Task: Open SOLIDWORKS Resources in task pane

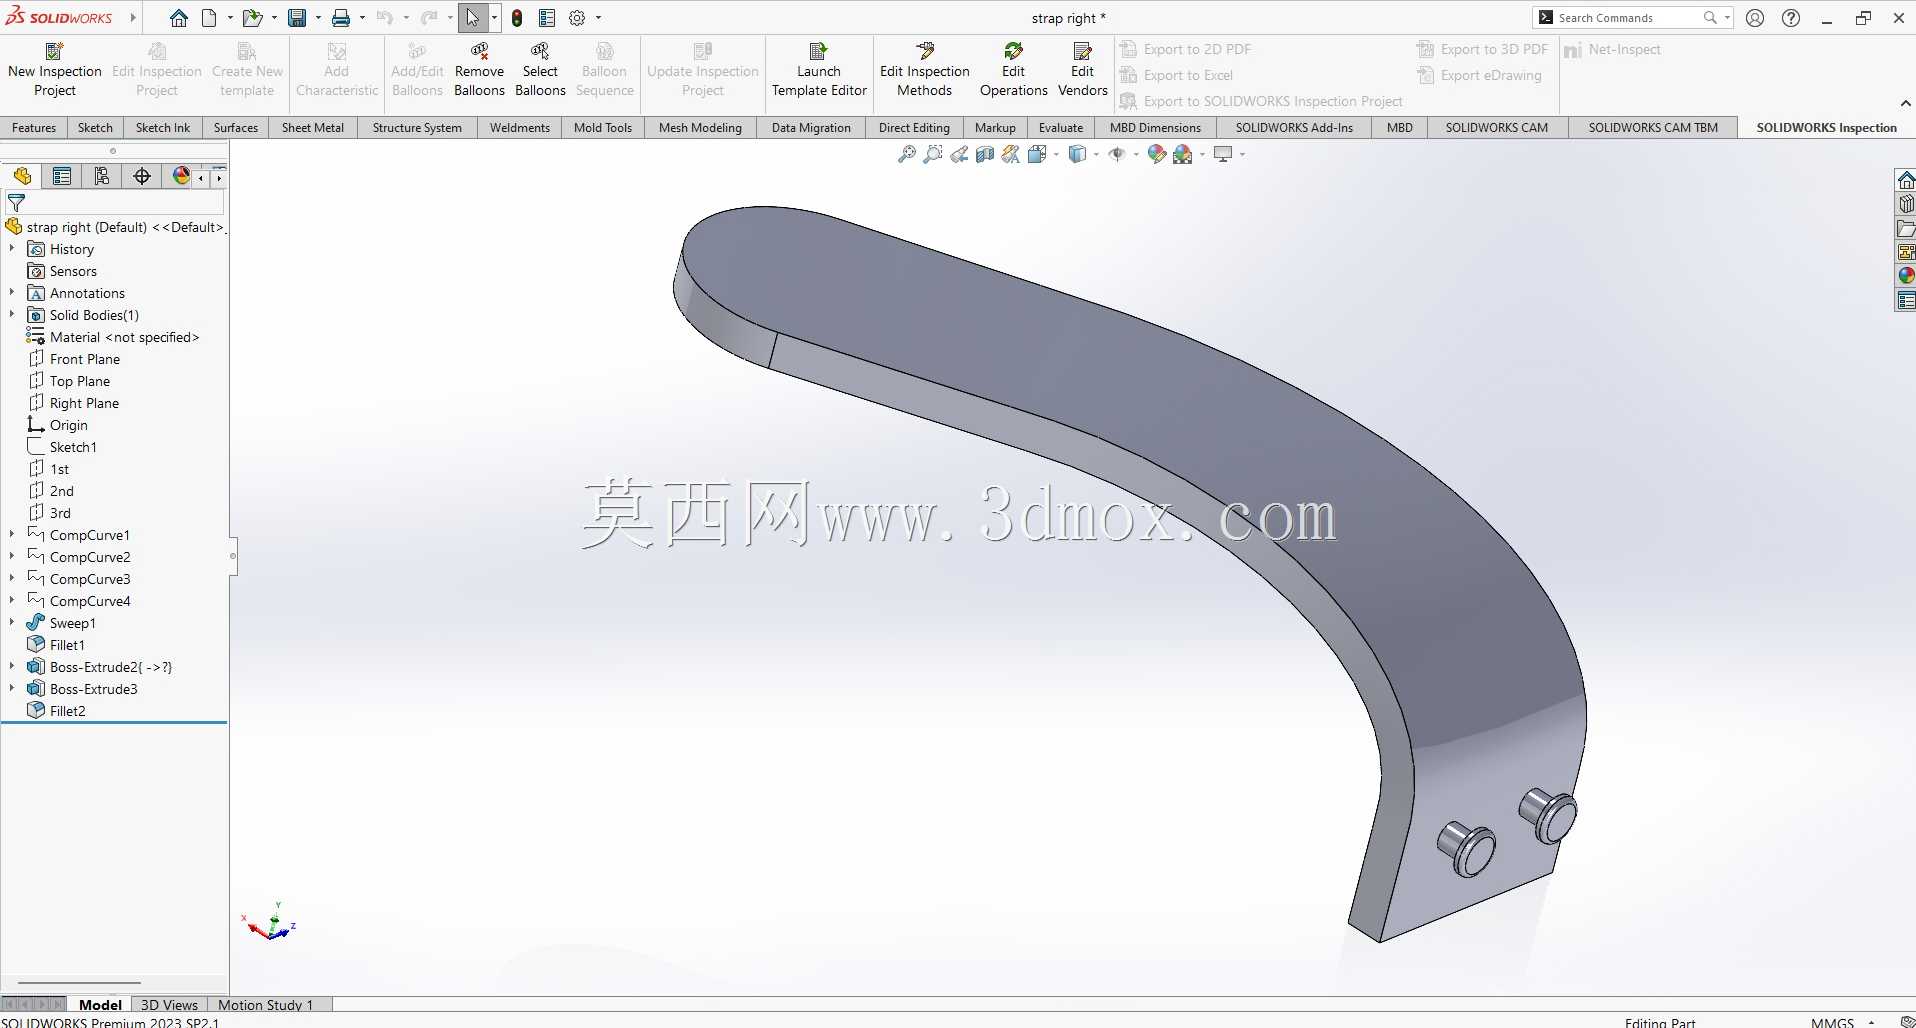Action: click(x=1906, y=180)
